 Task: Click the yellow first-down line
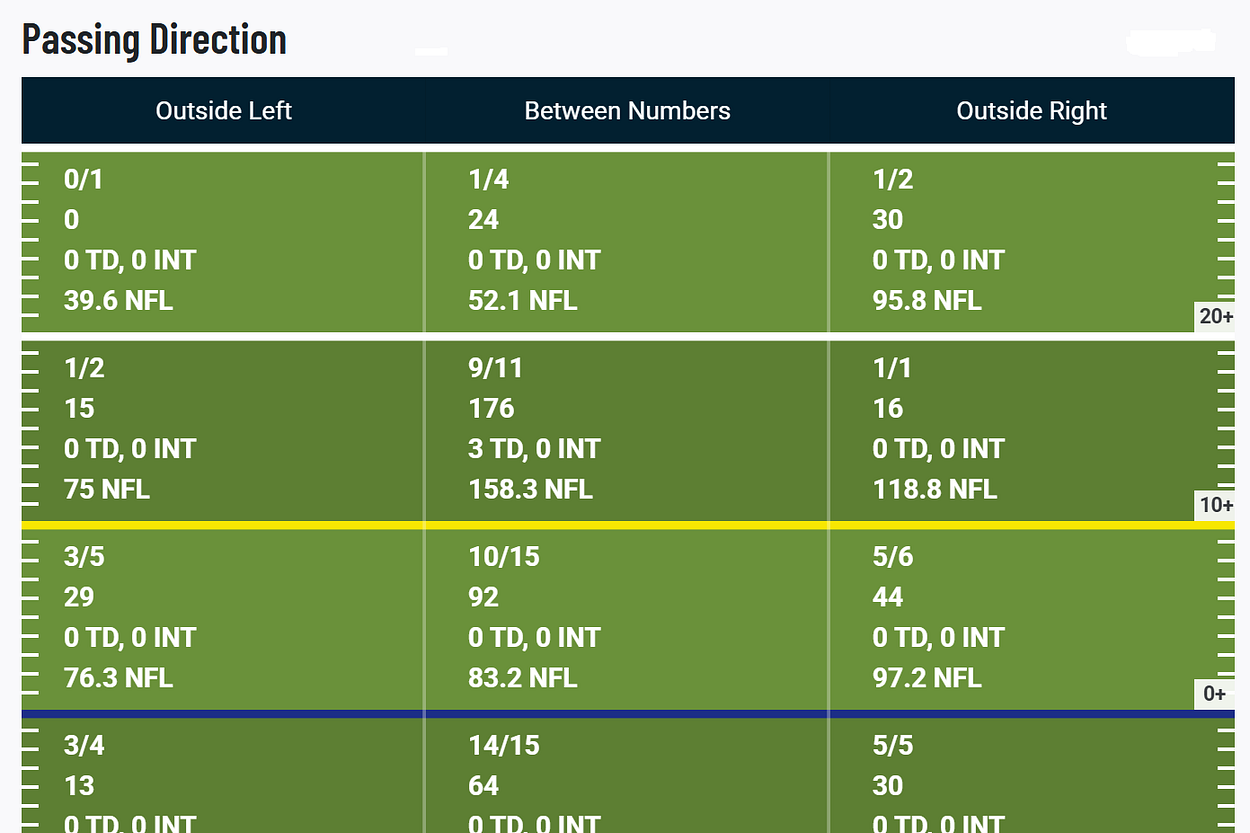click(628, 525)
